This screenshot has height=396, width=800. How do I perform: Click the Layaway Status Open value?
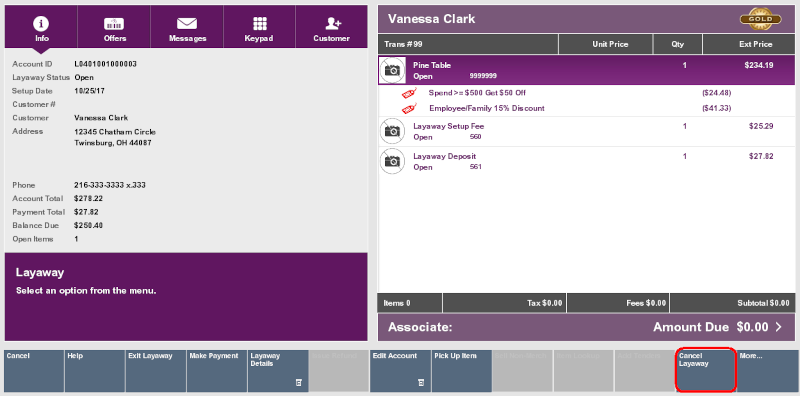point(84,78)
